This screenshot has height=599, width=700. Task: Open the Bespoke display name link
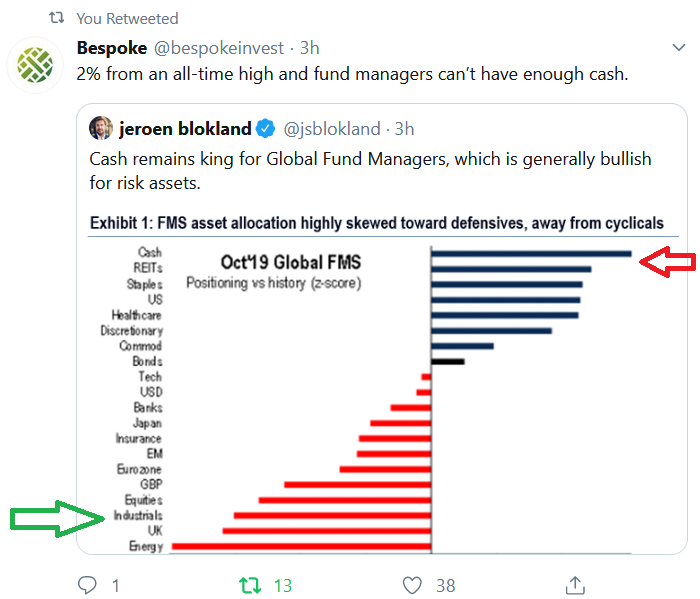click(112, 48)
